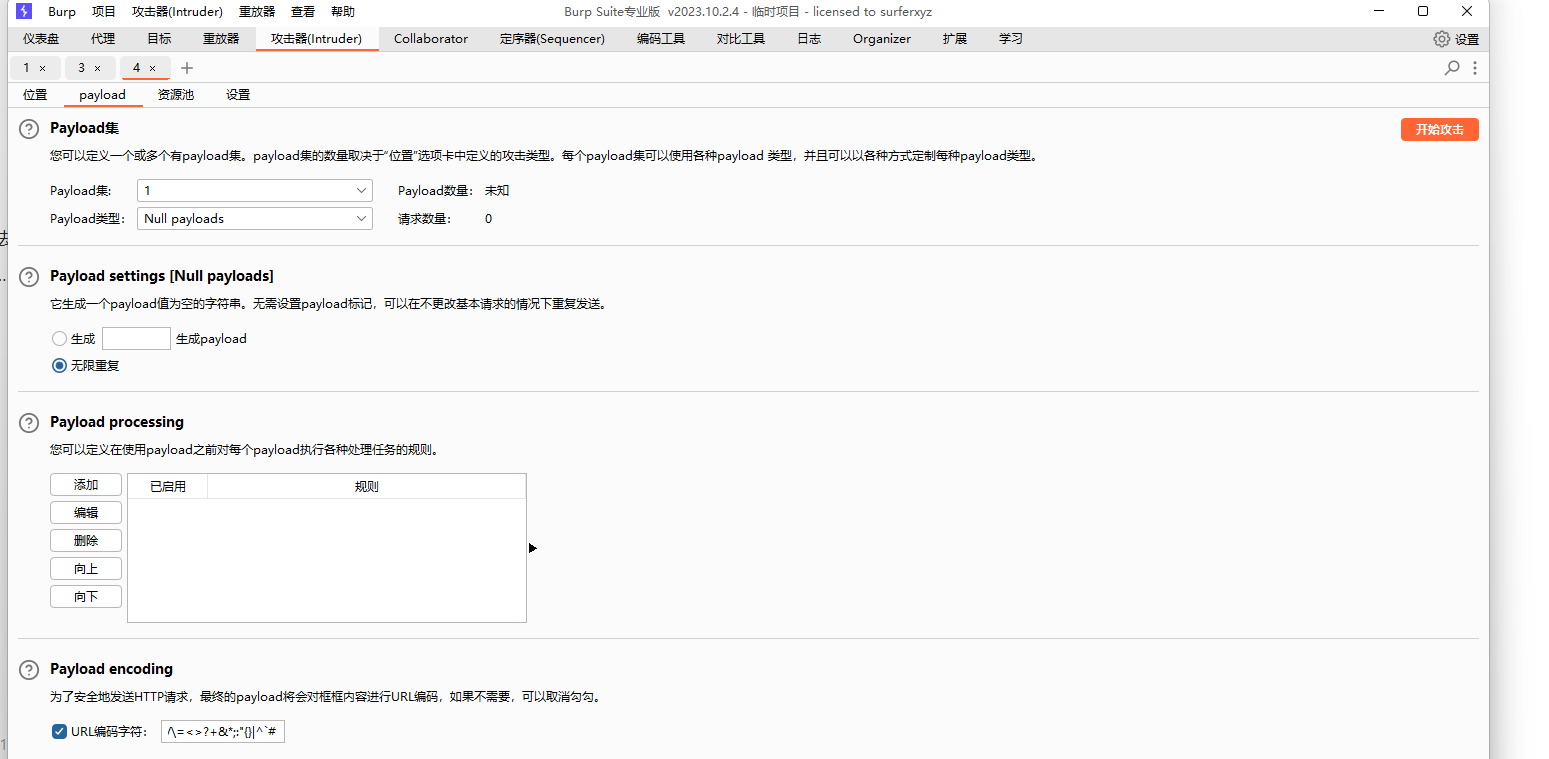Switch to the 仪表盘 tab
The width and height of the screenshot is (1549, 759).
[41, 39]
